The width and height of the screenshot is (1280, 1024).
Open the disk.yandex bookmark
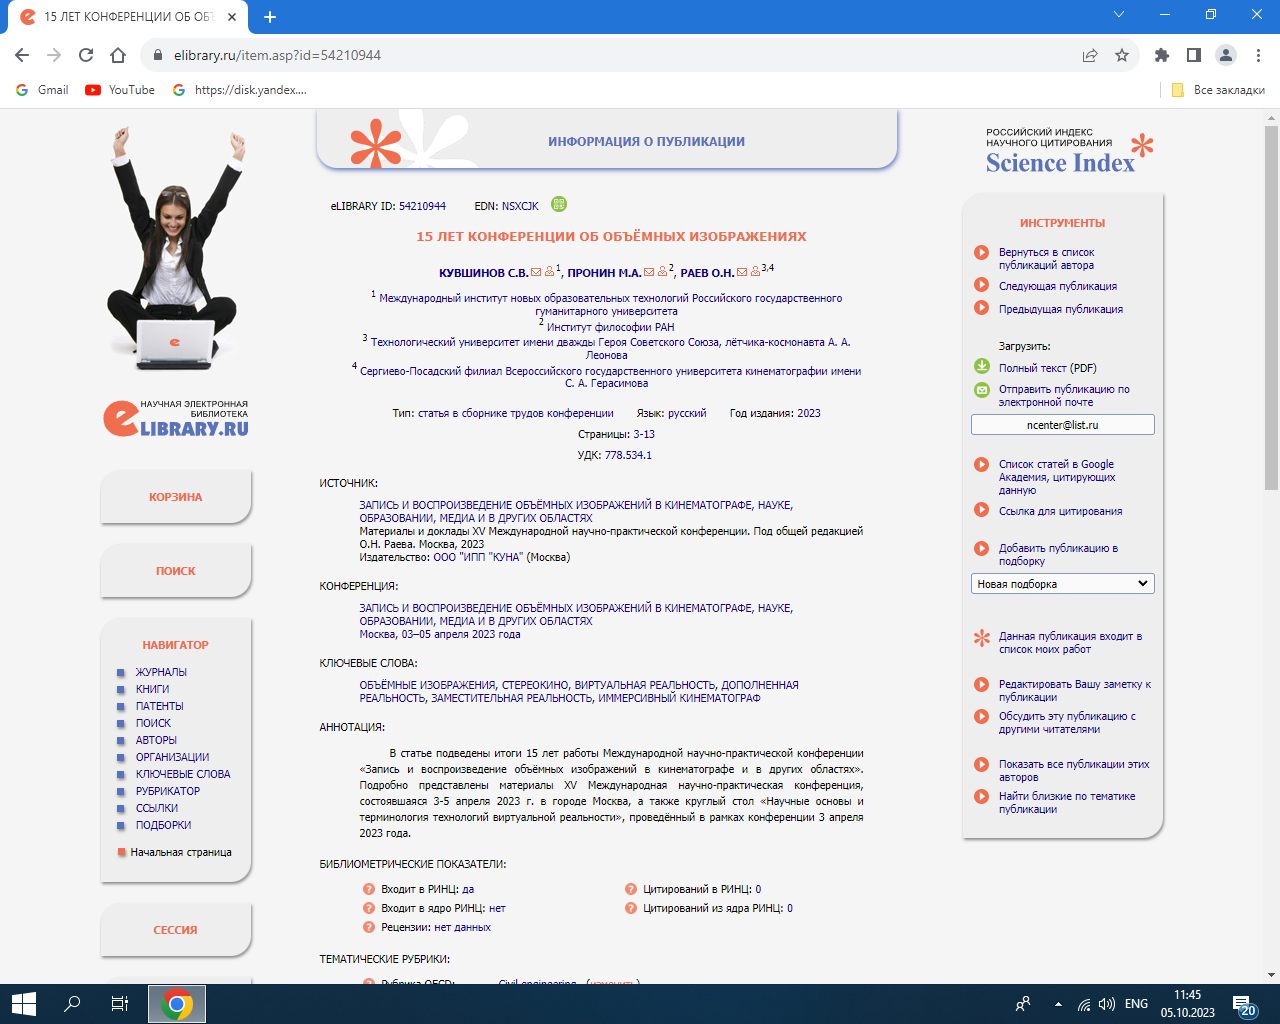[240, 90]
